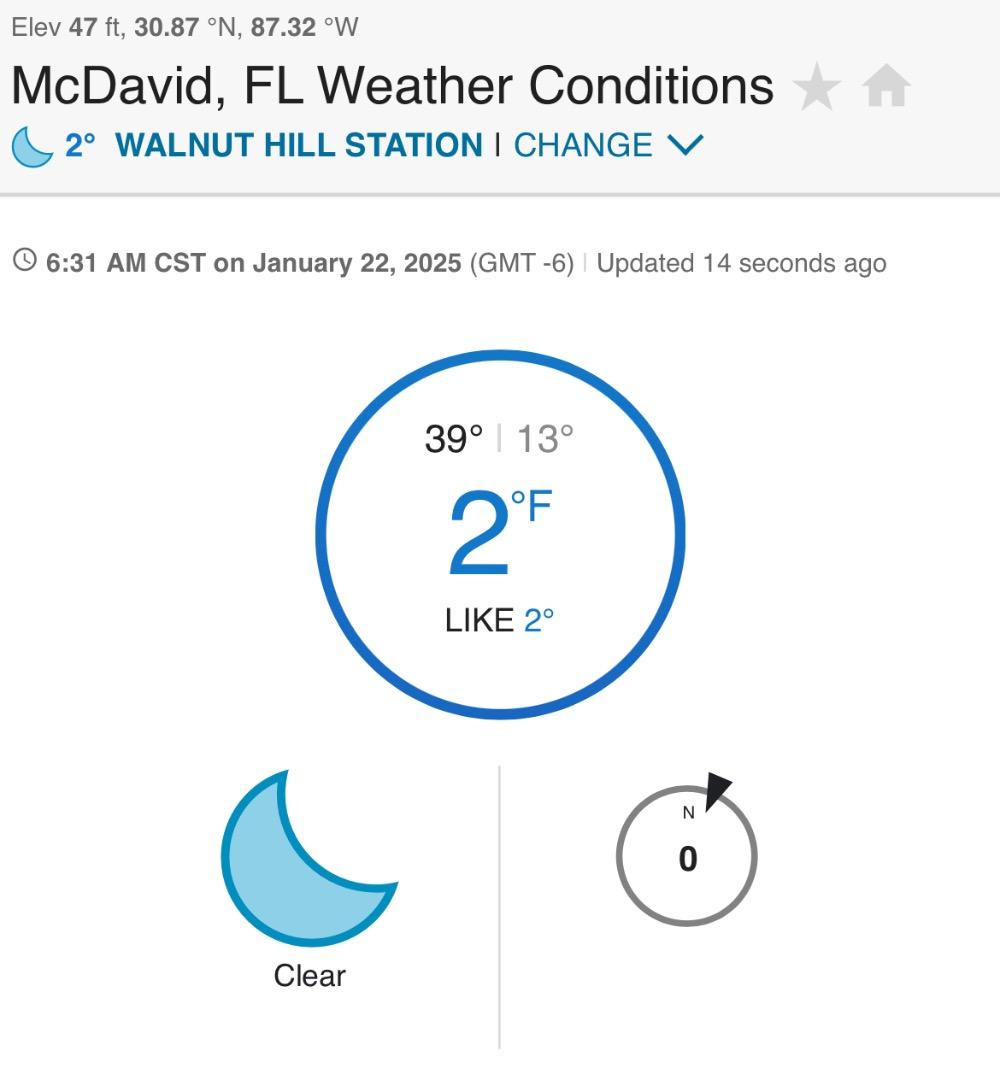
Task: Click CHANGE to switch weather station
Action: 583,146
